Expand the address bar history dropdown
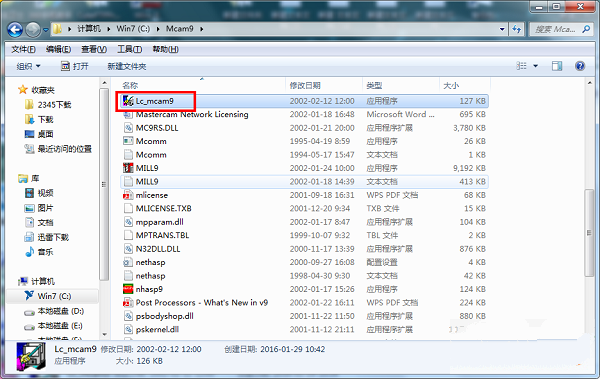The image size is (600, 379). click(x=502, y=29)
